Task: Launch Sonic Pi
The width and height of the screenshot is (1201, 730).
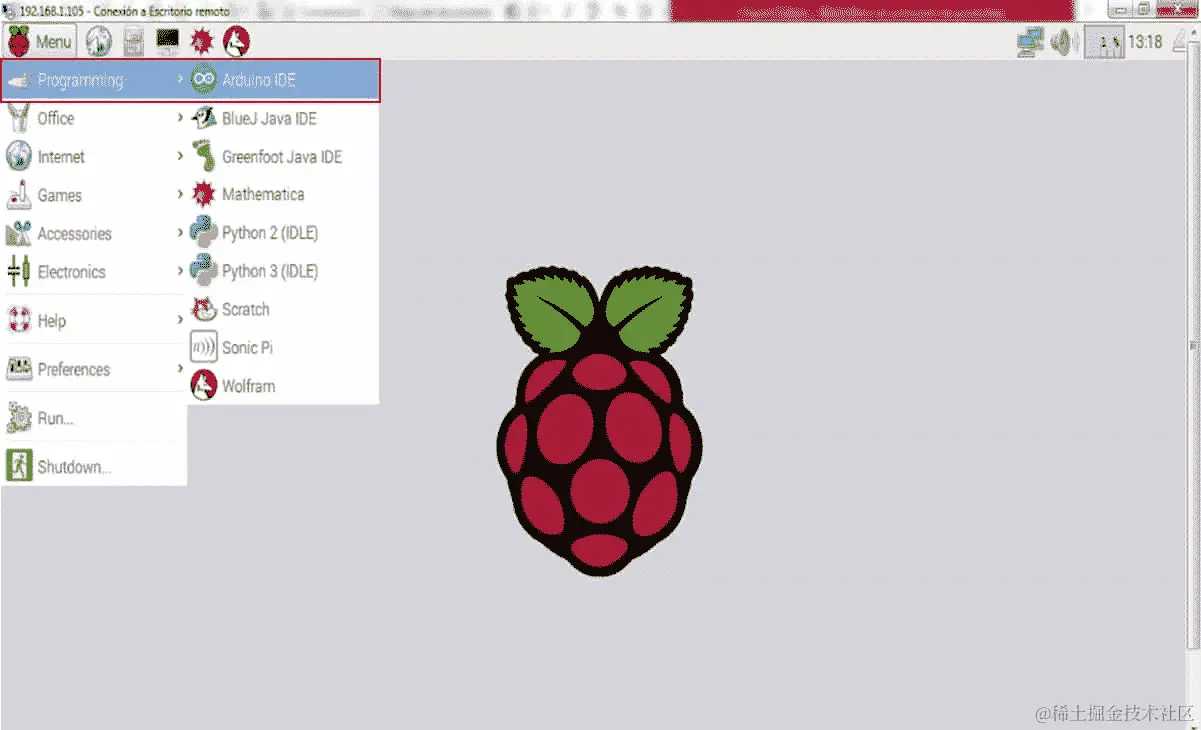Action: coord(283,347)
